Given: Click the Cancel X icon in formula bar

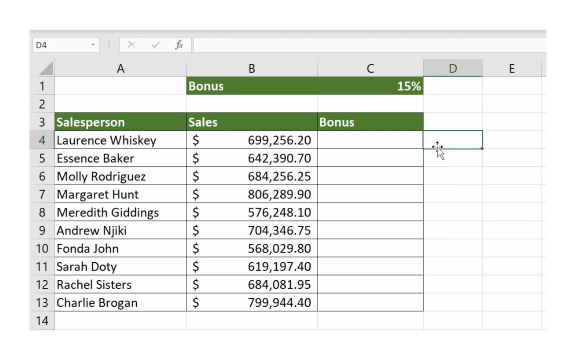Looking at the screenshot, I should pos(131,45).
